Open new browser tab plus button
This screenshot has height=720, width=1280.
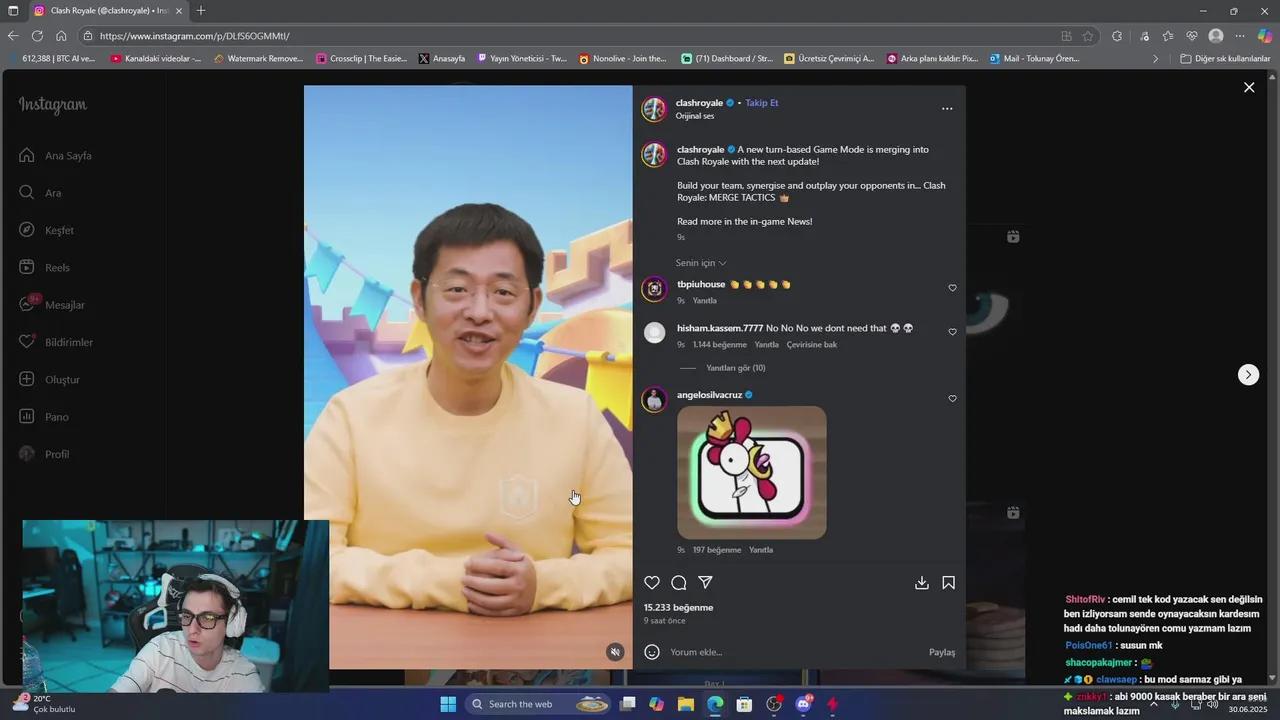pos(201,10)
